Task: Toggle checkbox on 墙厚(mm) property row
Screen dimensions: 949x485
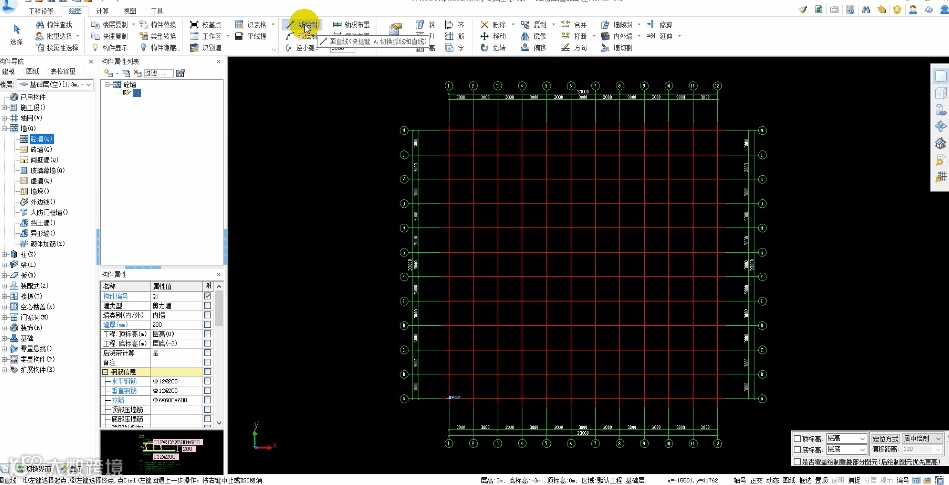Action: coord(208,325)
